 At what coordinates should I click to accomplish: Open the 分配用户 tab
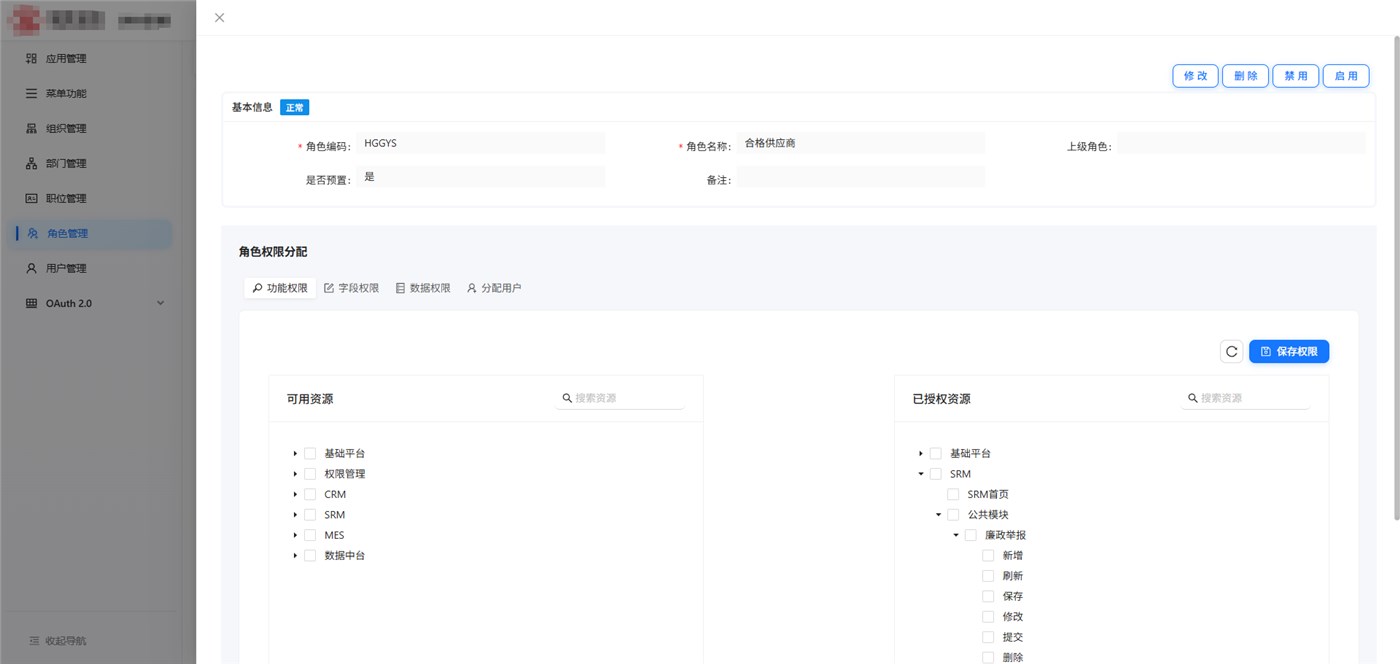494,288
